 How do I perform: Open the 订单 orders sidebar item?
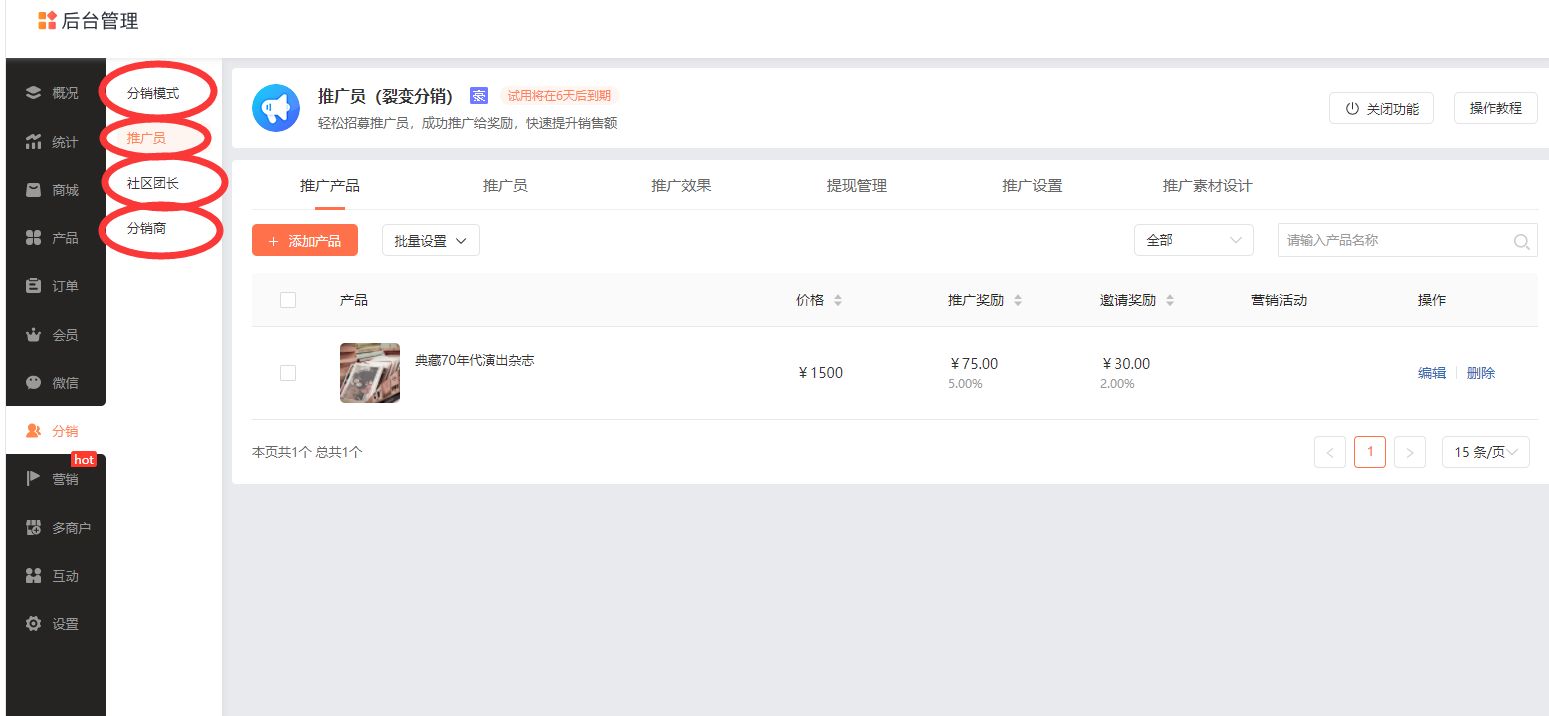point(55,286)
